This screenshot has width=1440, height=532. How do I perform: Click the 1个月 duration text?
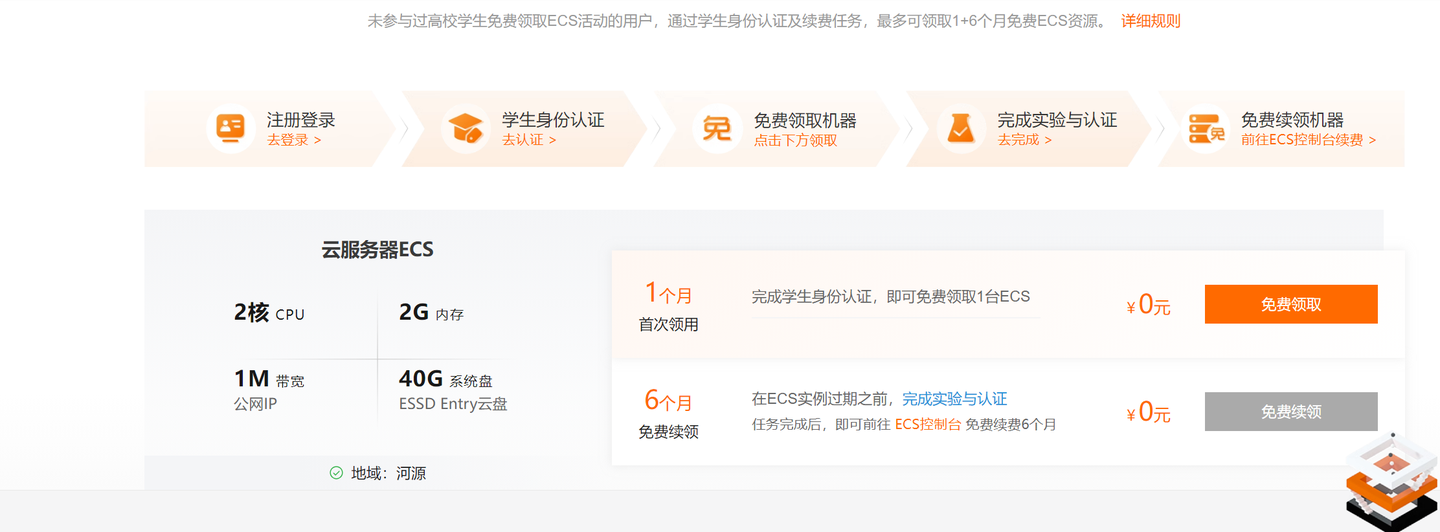pos(668,293)
